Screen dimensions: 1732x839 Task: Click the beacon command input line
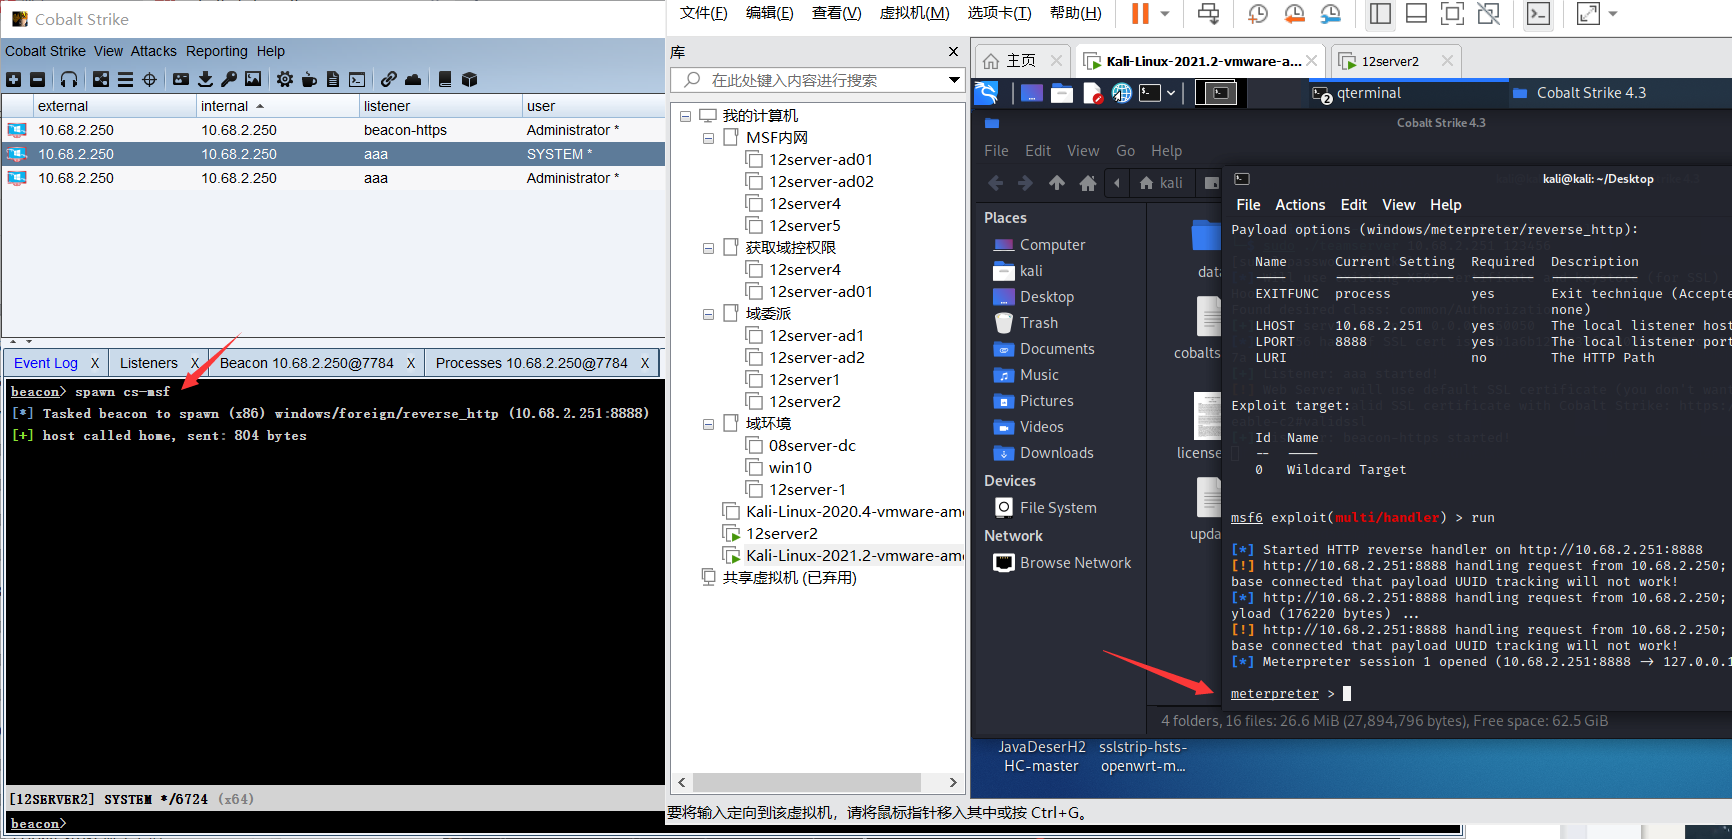[366, 824]
